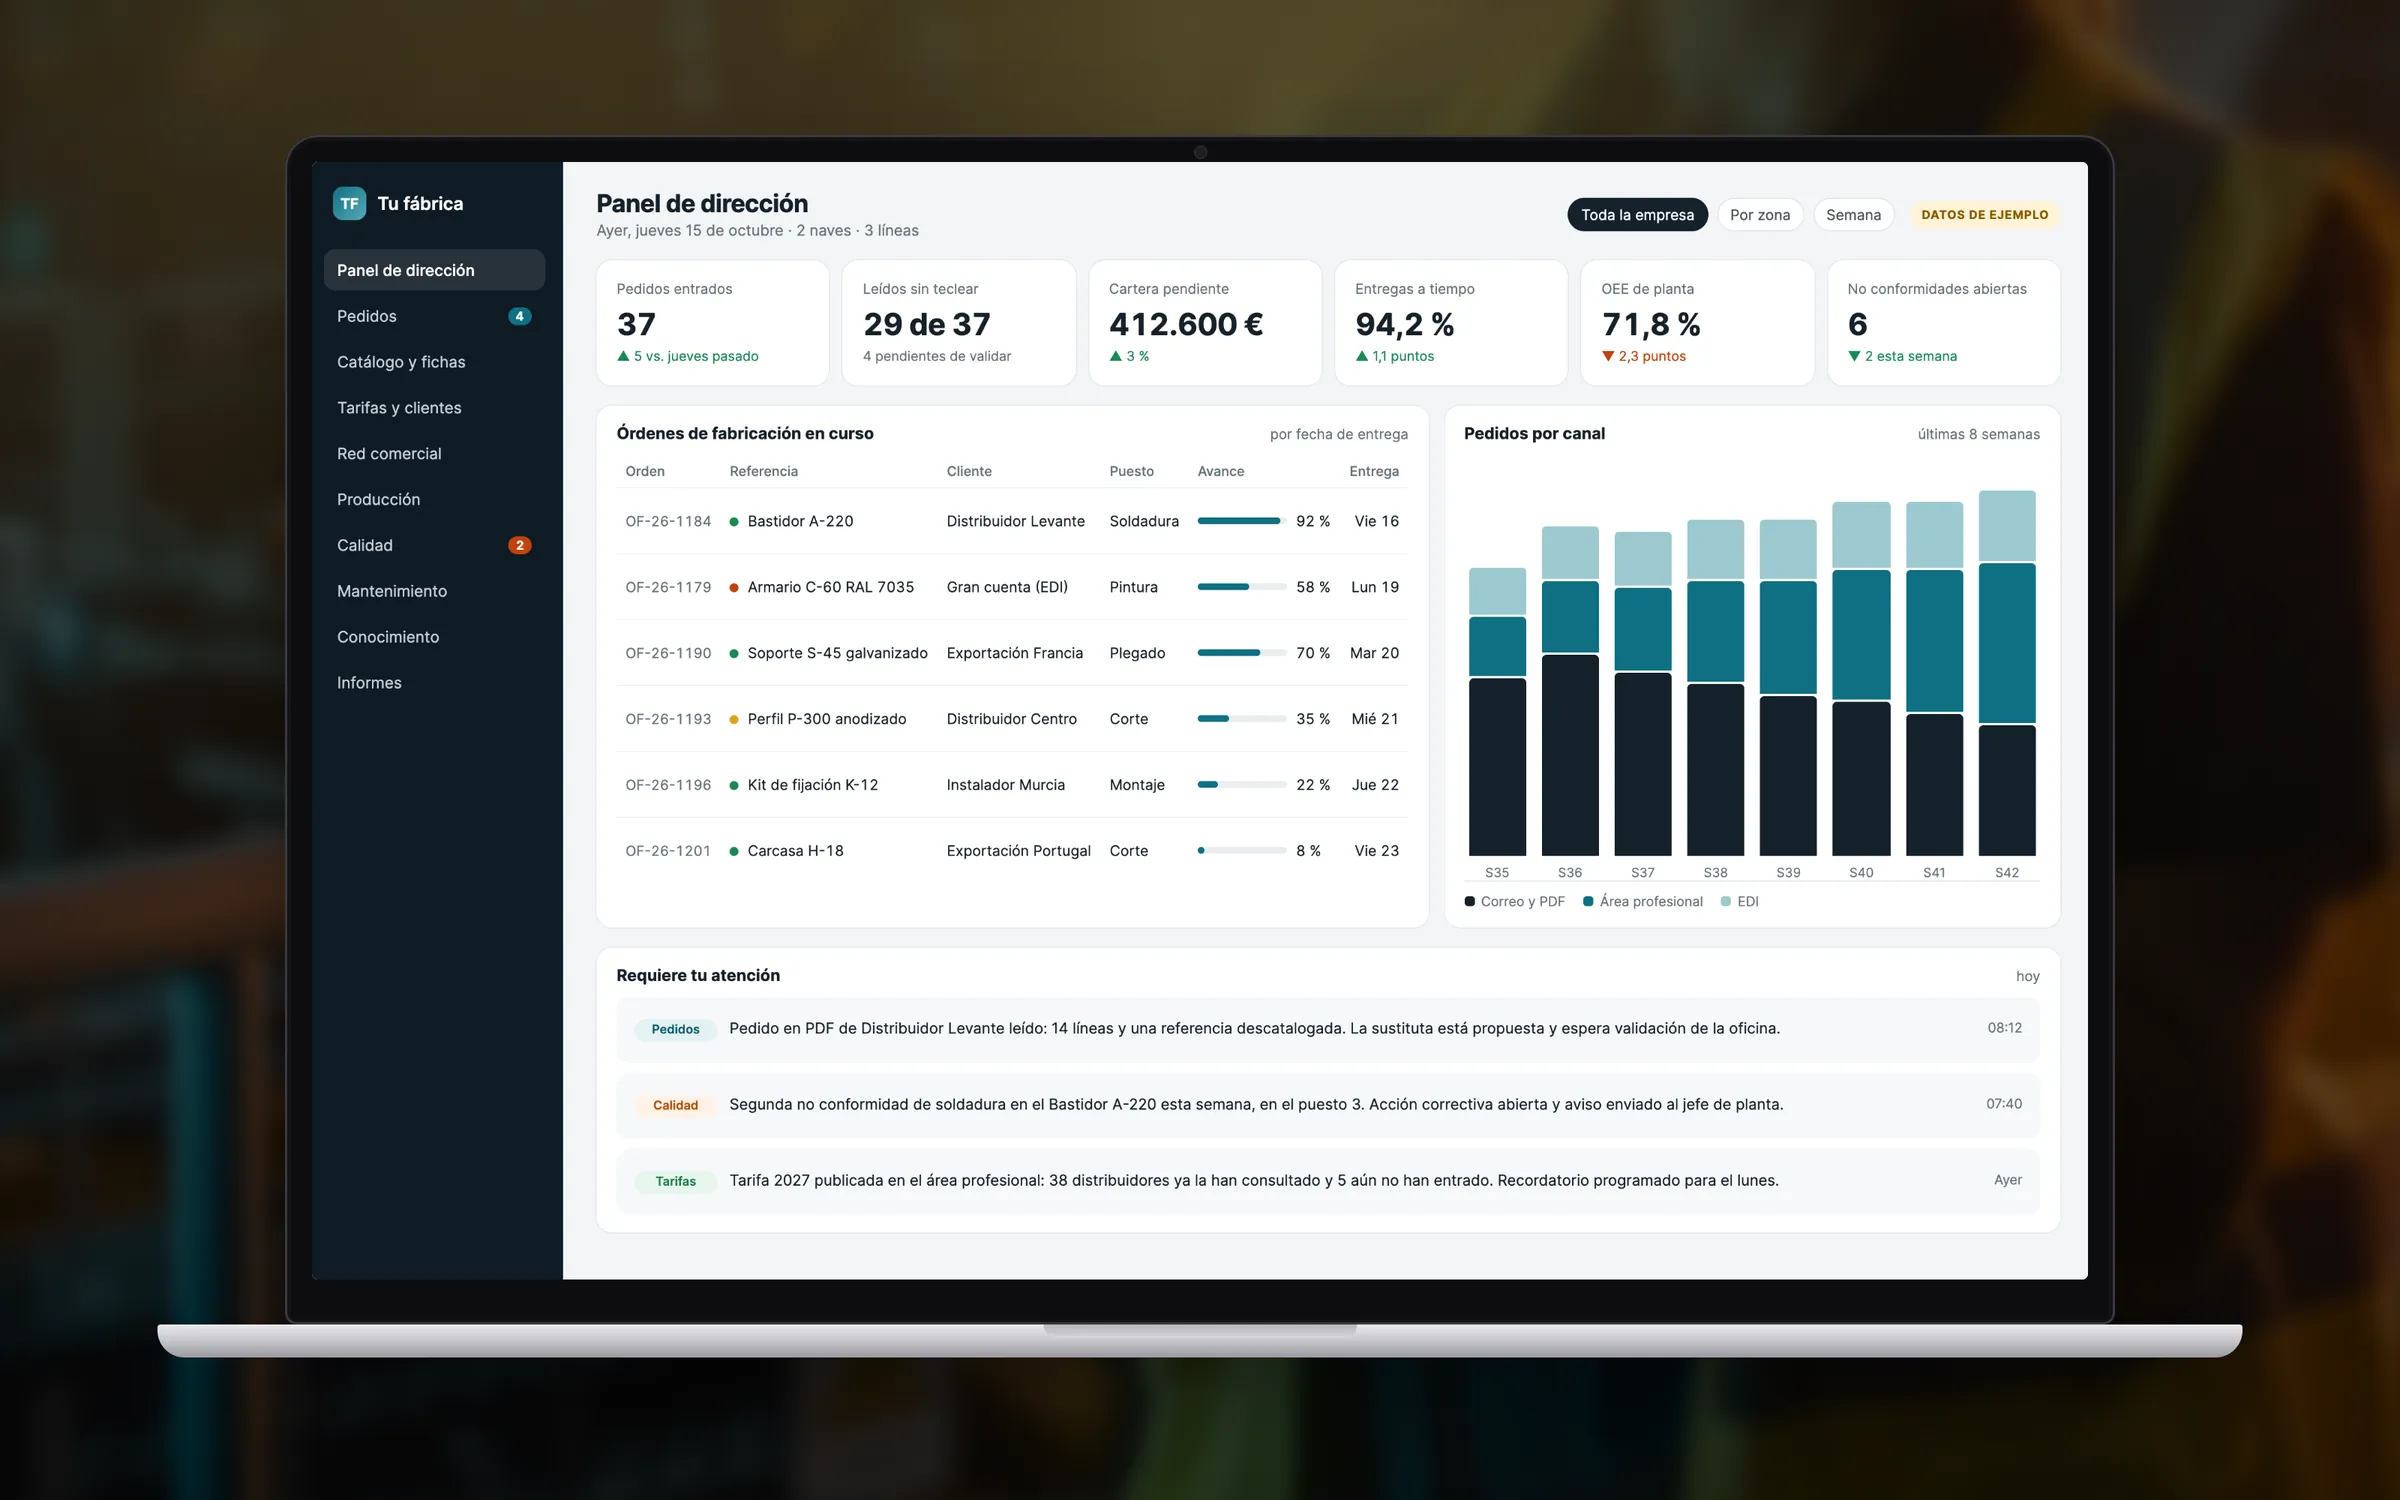2400x1500 pixels.
Task: Click the red down arrow in OEE card
Action: click(1608, 356)
